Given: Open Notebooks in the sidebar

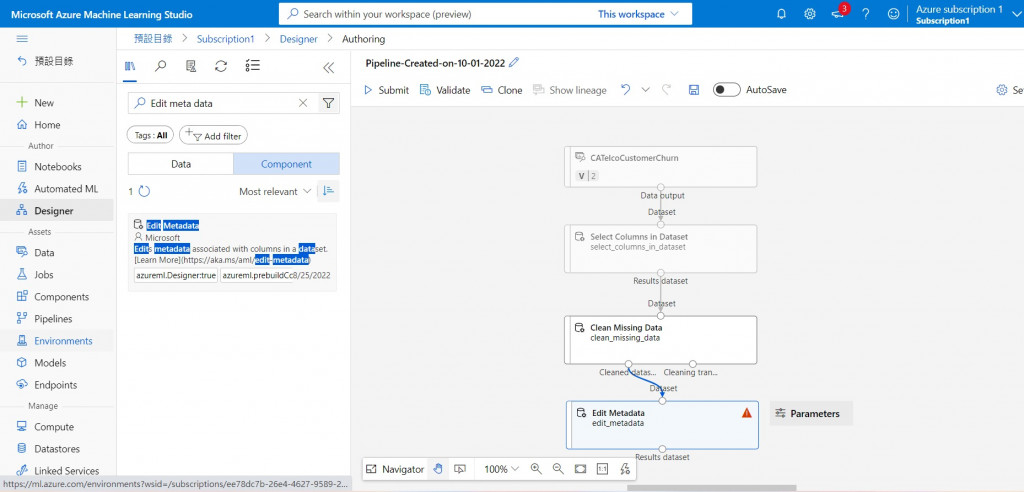Looking at the screenshot, I should [57, 167].
